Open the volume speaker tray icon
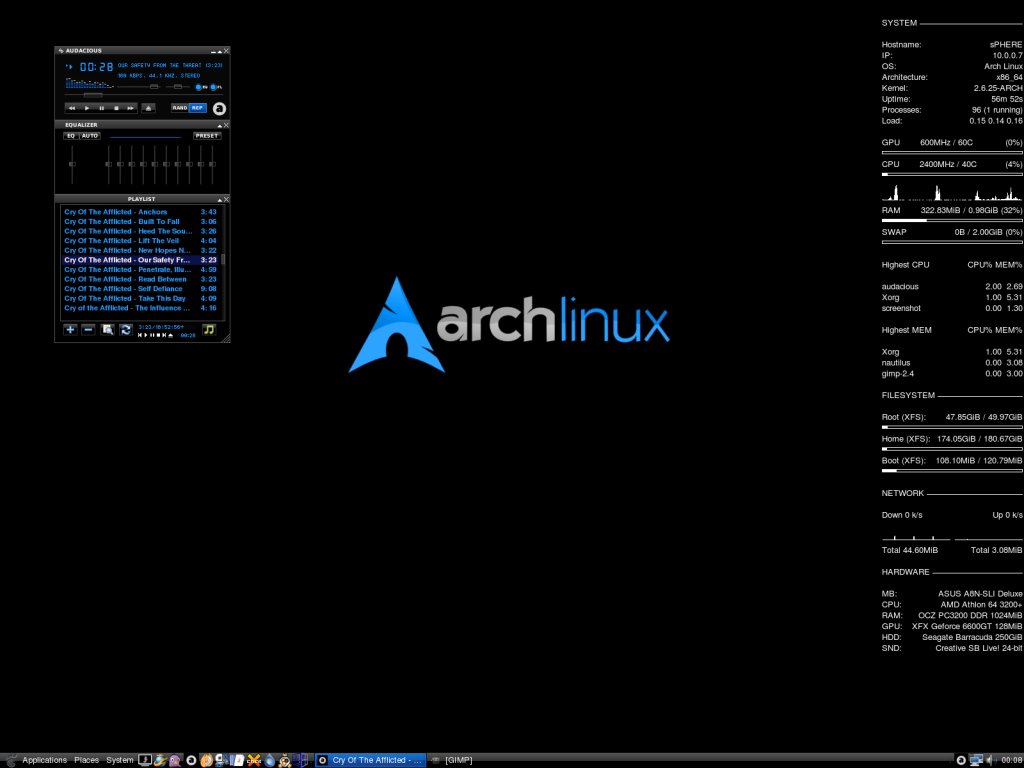Screen dimensions: 1024x768 click(990, 760)
